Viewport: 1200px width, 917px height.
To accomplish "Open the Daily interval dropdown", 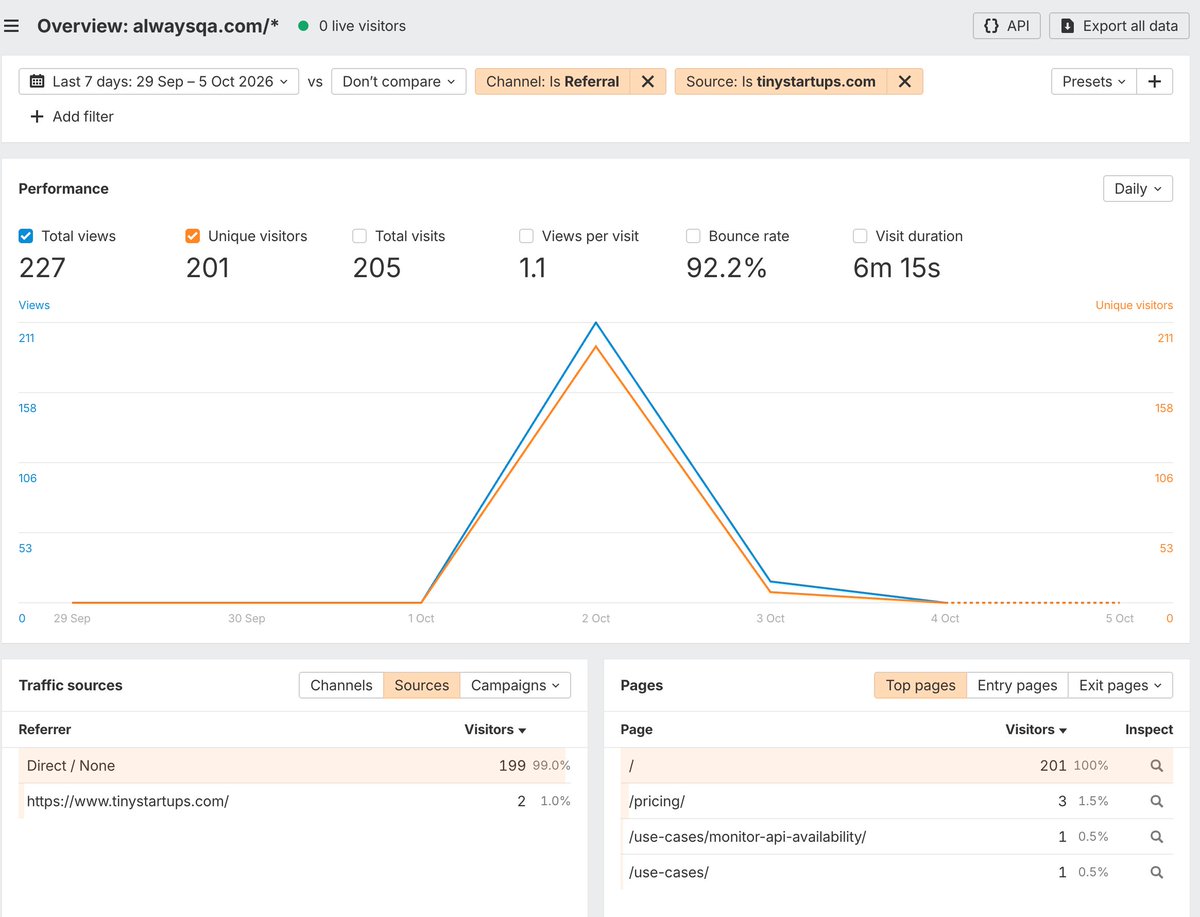I will 1138,188.
